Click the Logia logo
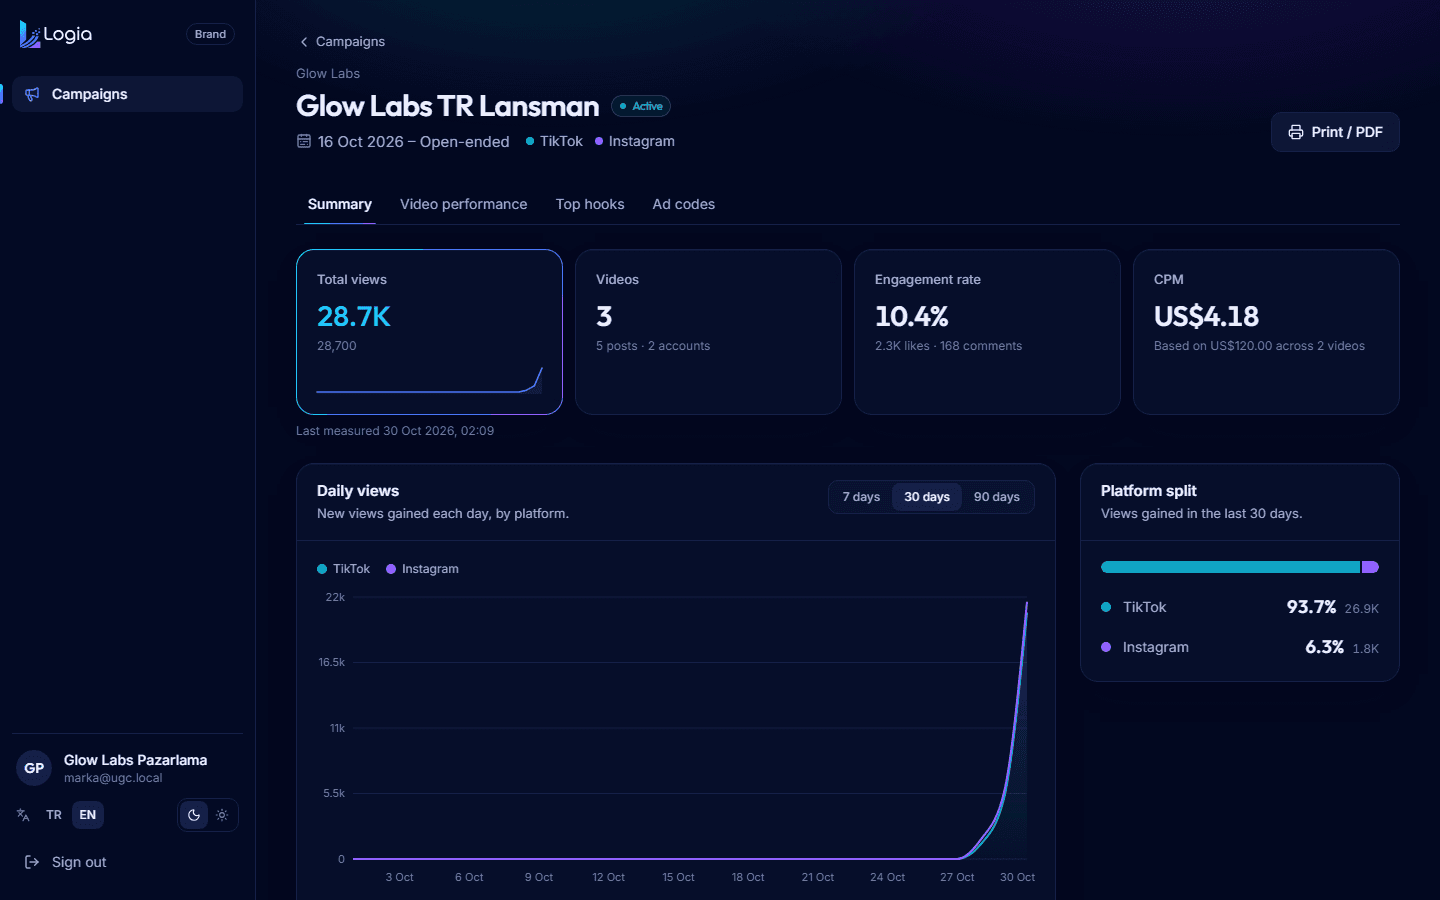 pos(56,34)
